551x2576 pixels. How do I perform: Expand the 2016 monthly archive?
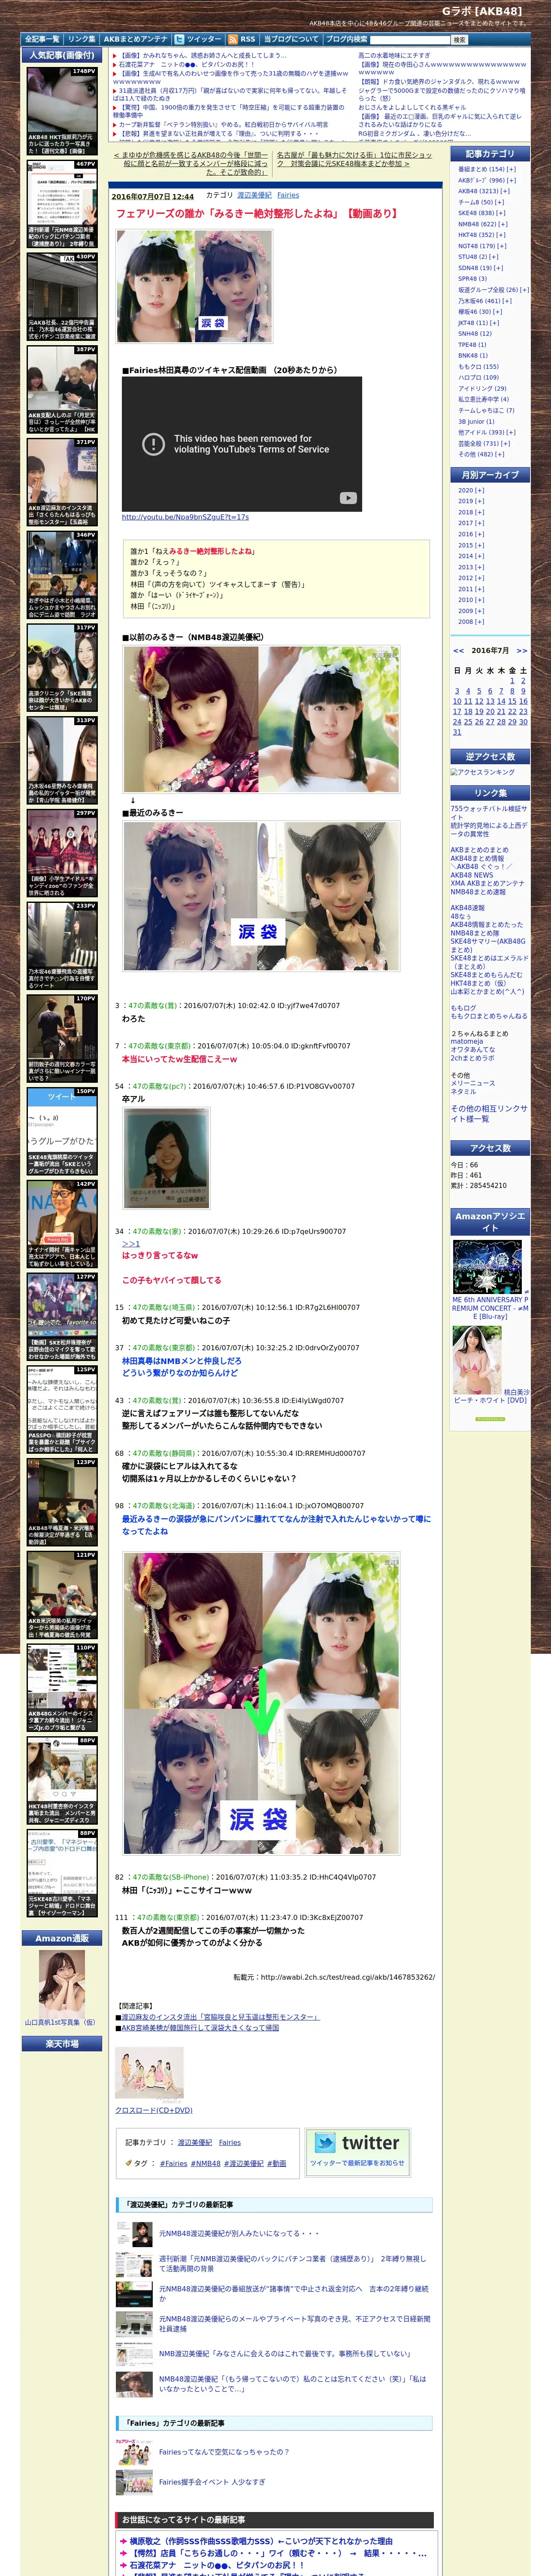point(480,534)
